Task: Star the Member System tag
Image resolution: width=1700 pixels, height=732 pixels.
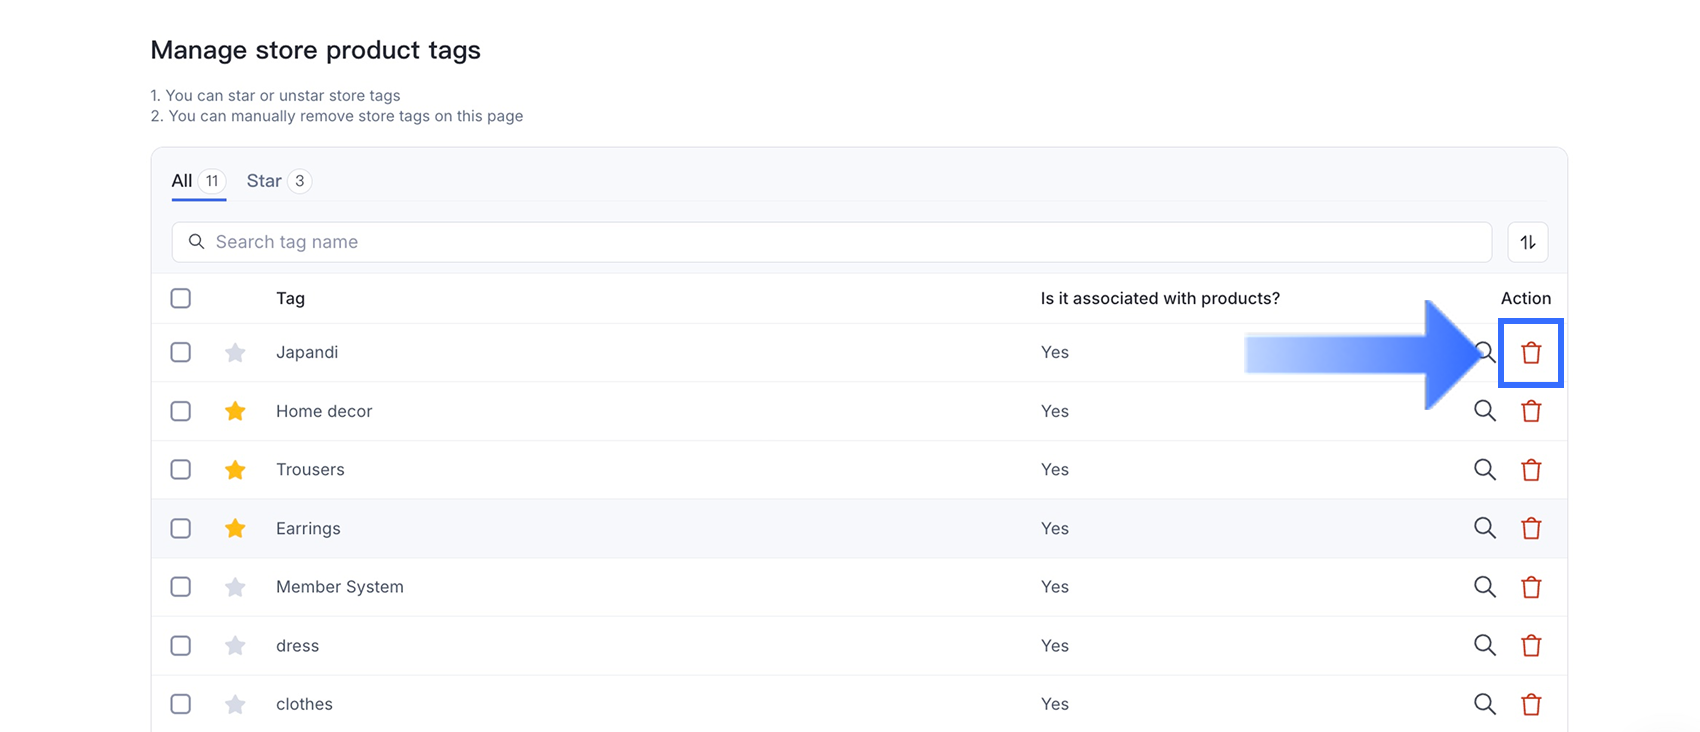Action: pos(235,587)
